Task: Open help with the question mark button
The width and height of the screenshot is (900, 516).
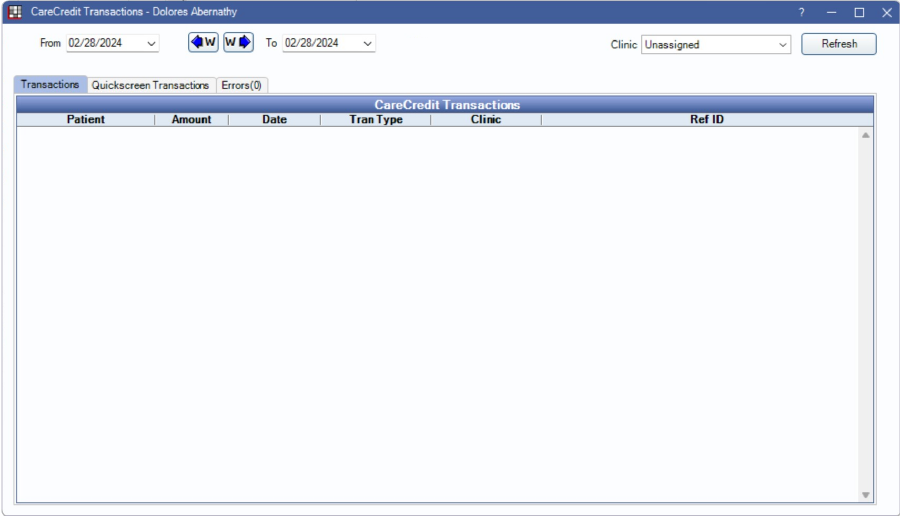Action: [x=801, y=12]
